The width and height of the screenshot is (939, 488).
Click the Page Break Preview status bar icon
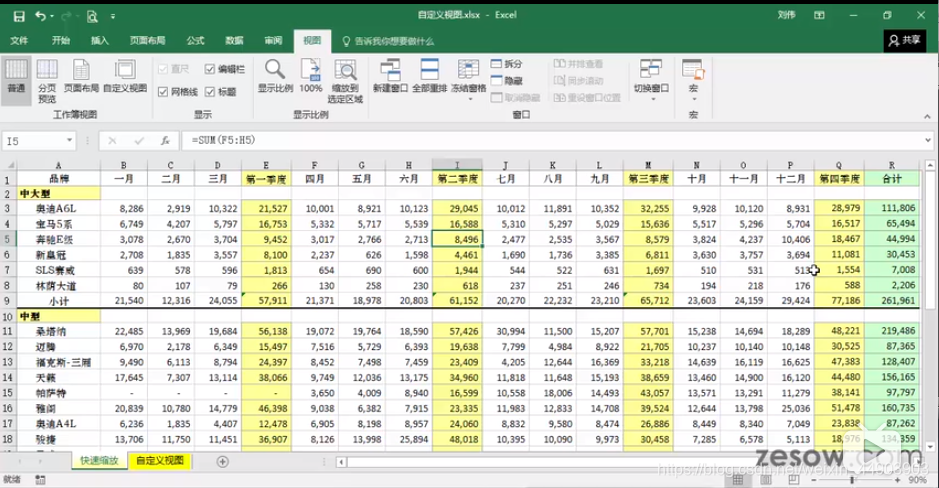[x=794, y=480]
